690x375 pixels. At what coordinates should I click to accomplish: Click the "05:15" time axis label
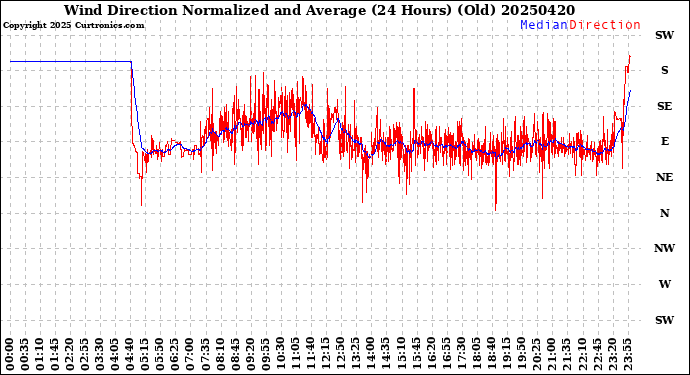[x=145, y=354]
